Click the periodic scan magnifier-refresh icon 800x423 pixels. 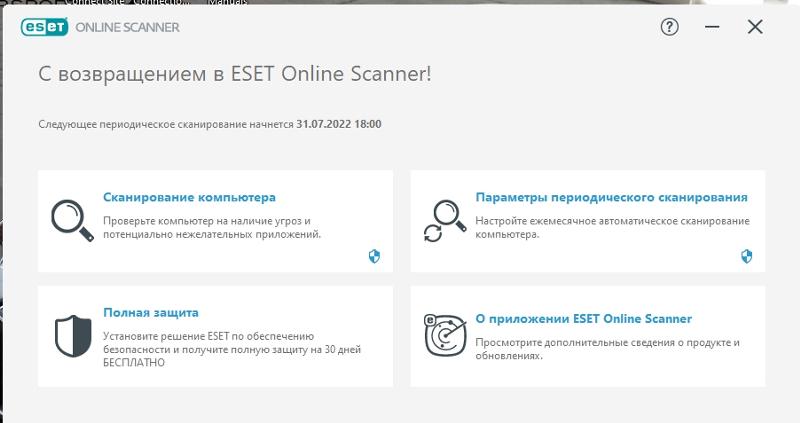click(445, 220)
